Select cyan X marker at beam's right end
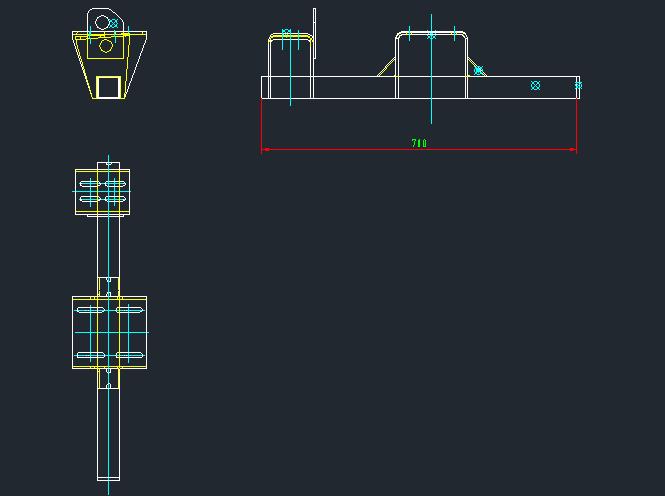 (x=578, y=86)
